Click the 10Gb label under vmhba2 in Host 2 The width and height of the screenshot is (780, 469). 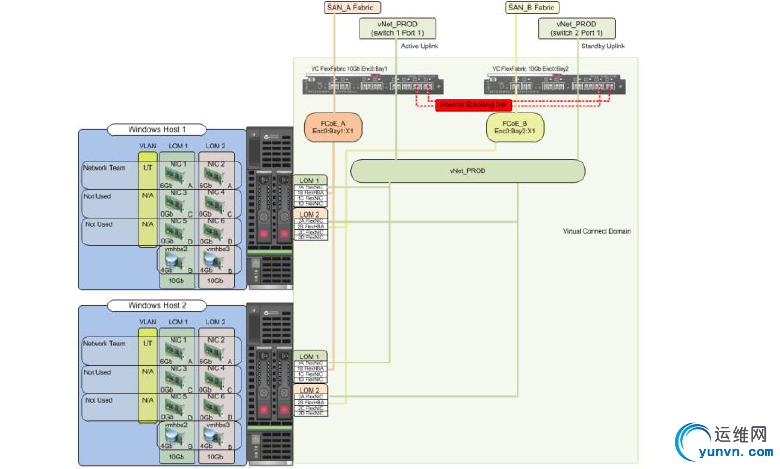point(177,457)
